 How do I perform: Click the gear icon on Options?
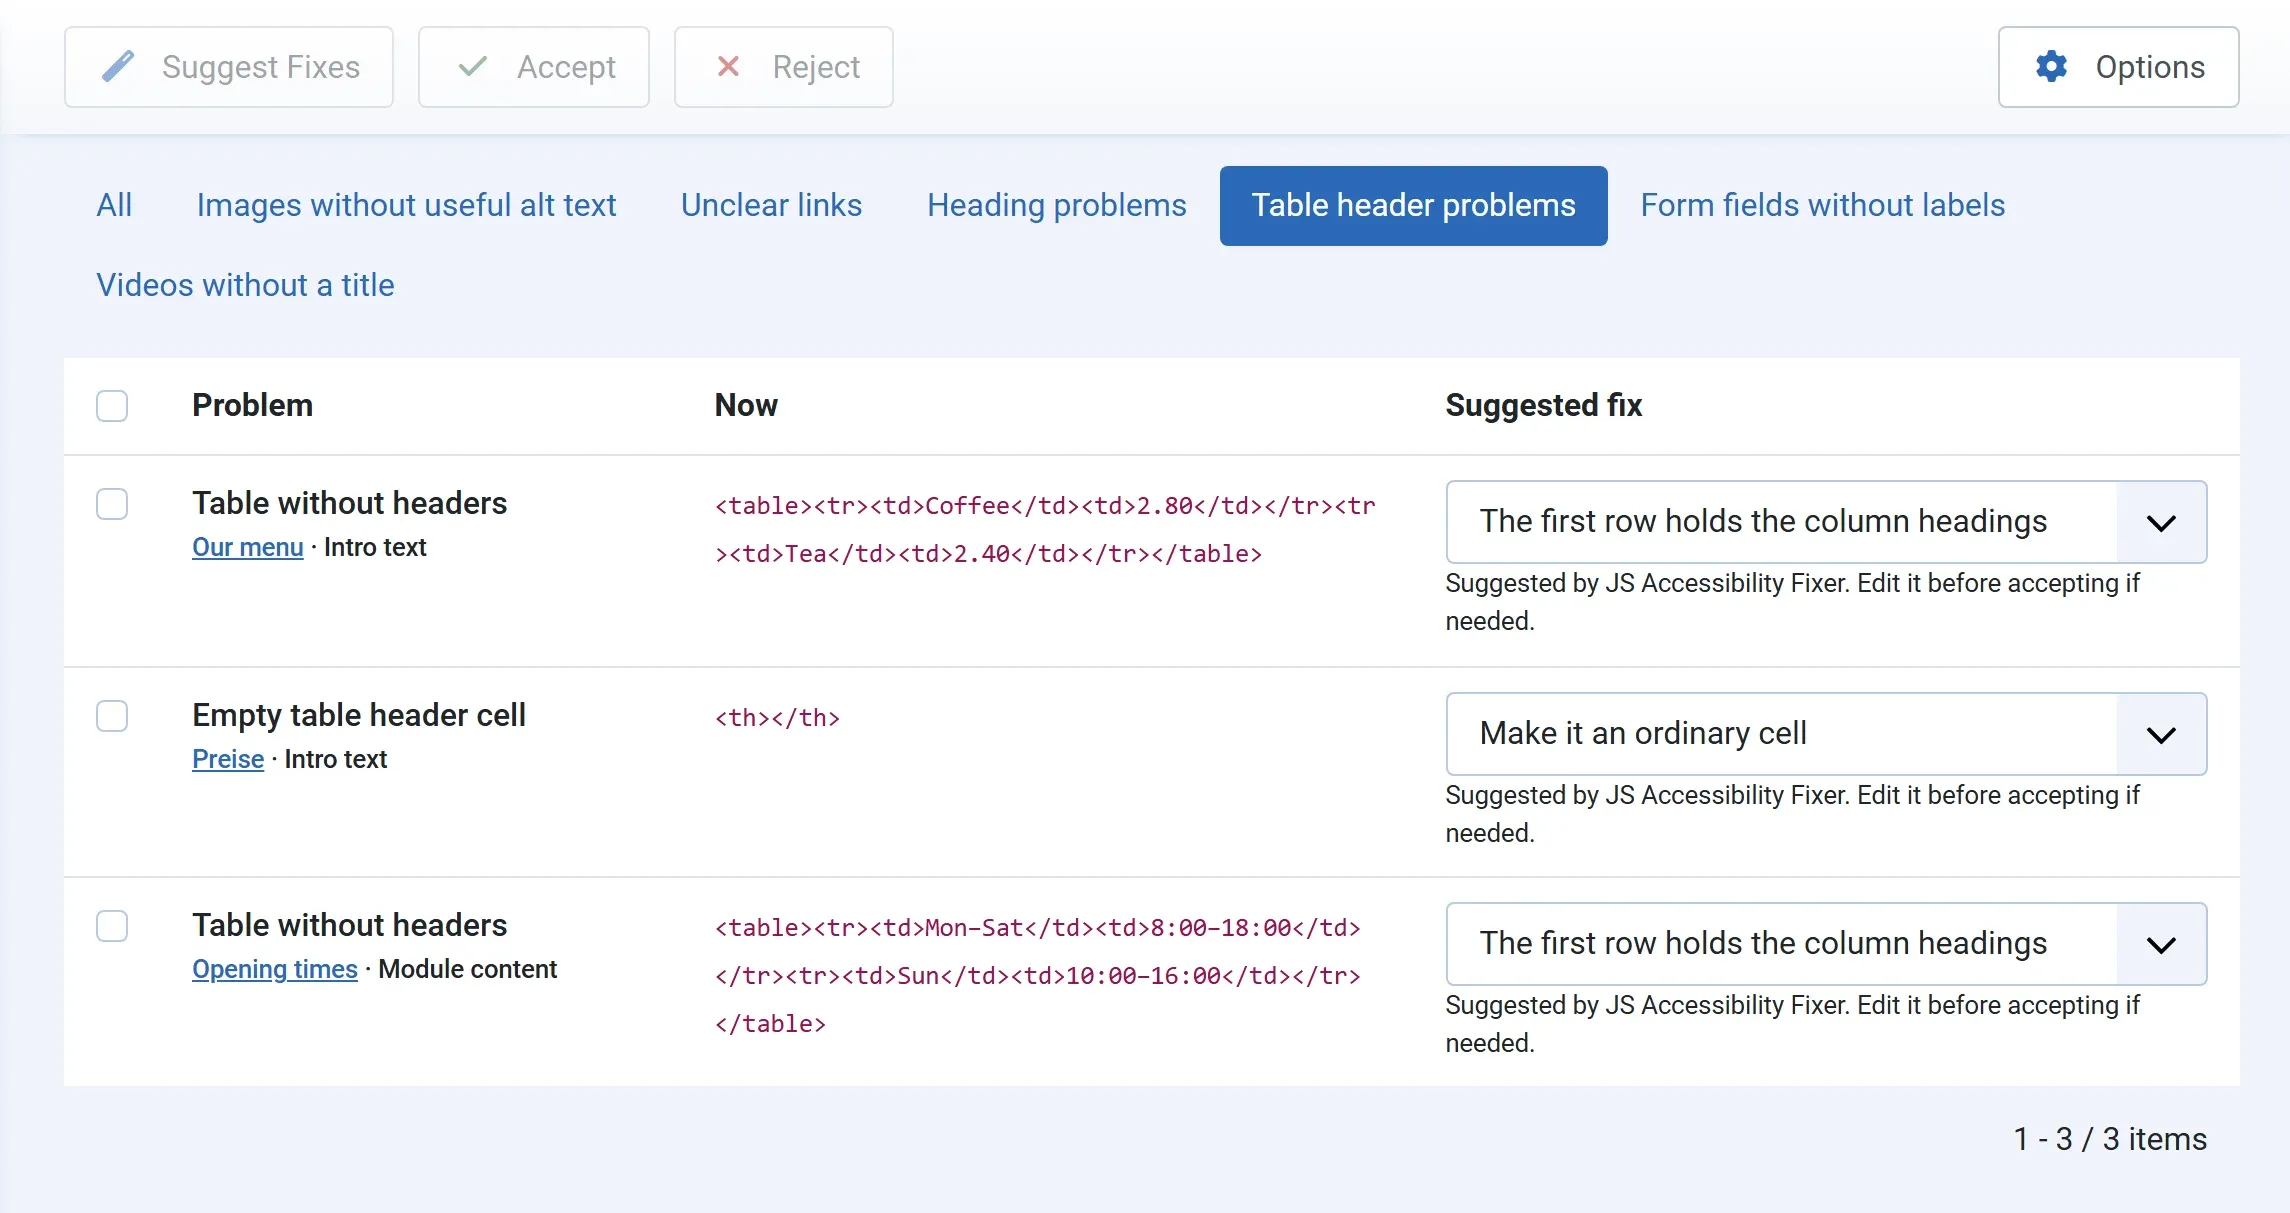coord(2051,67)
